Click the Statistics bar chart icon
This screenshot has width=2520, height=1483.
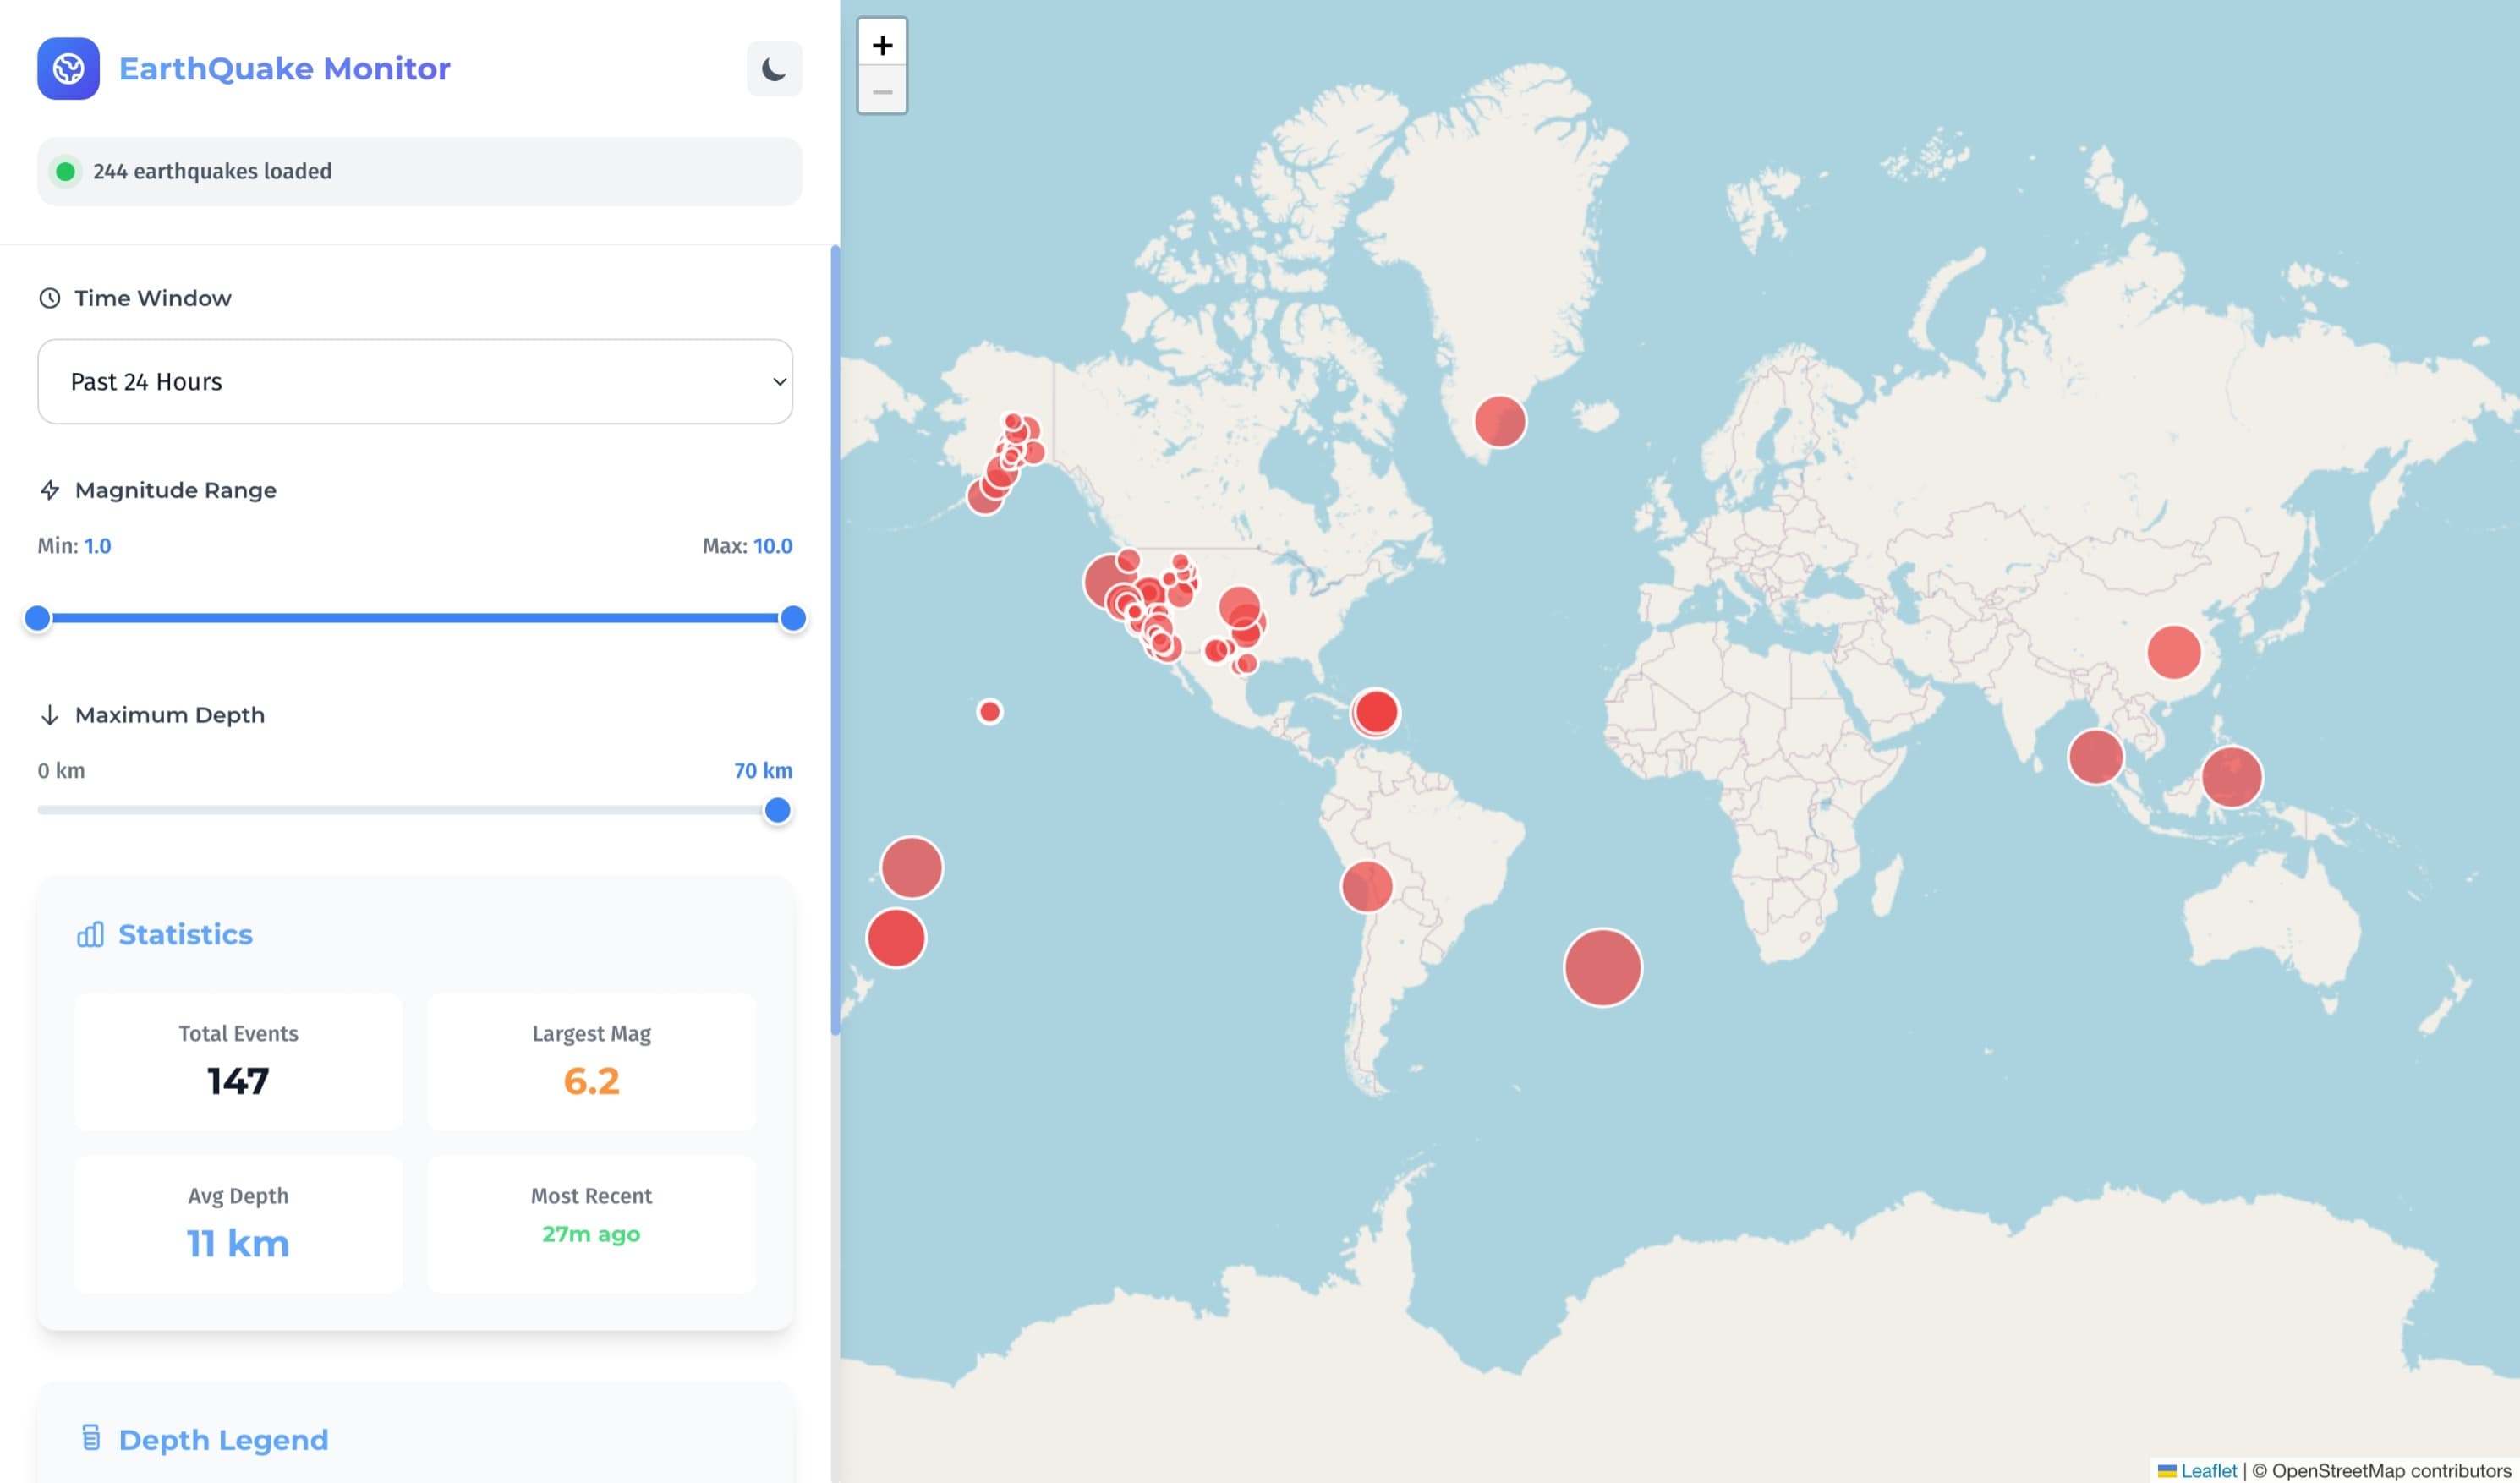(90, 934)
